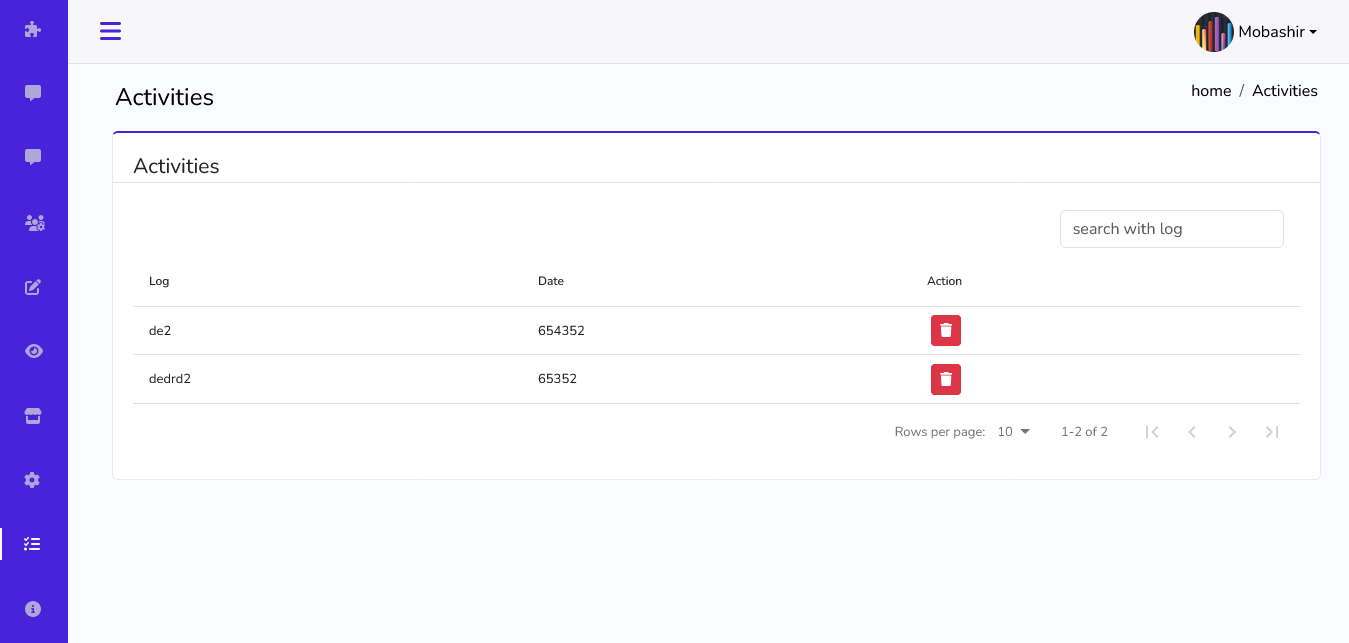Open the second chat bubble sidebar icon
The image size is (1349, 643).
[x=33, y=156]
